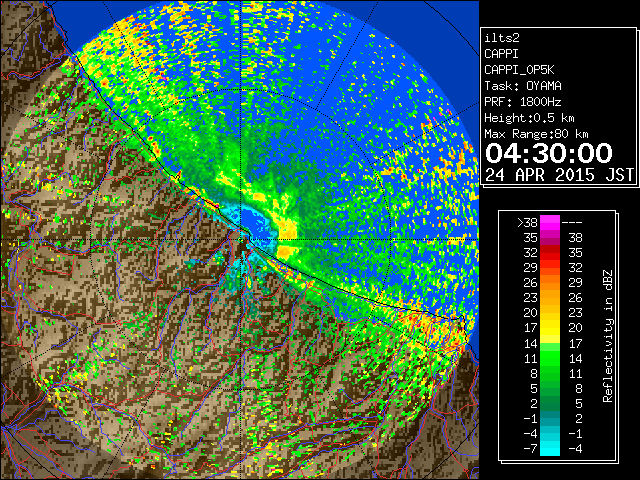Click the 'CAPPI' text line
Viewport: 640px width, 480px height.
coord(501,54)
